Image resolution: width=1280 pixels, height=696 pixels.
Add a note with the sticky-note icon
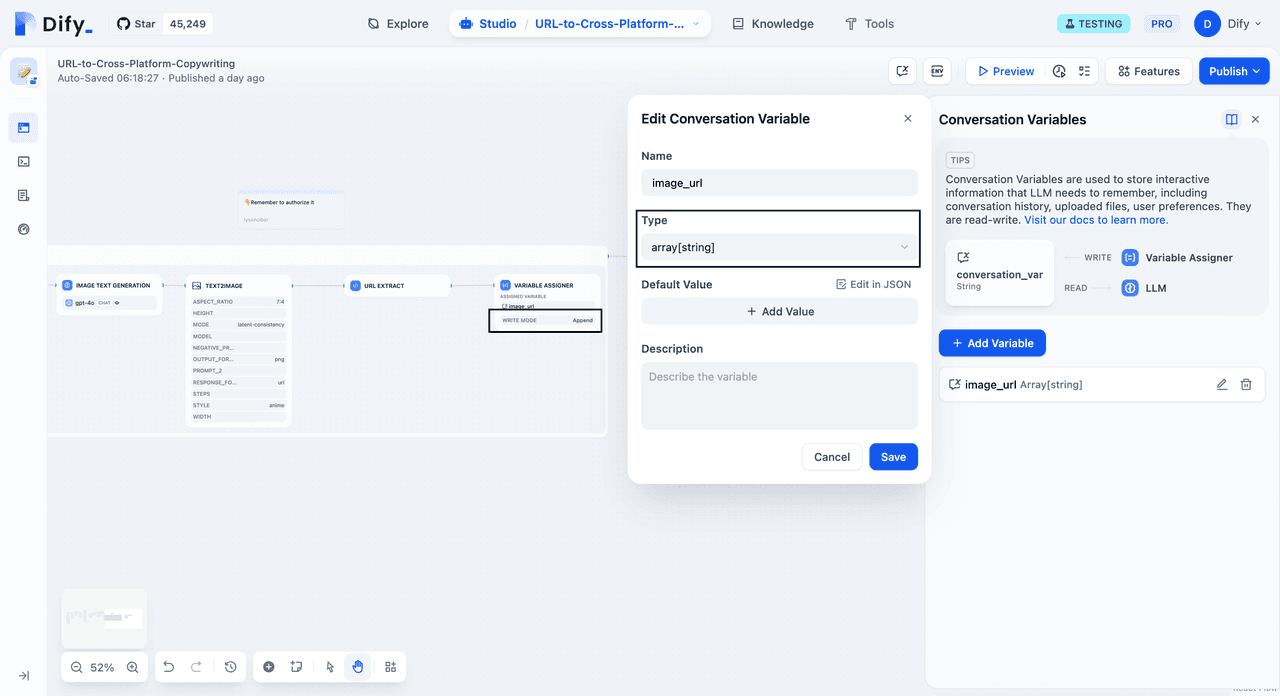(296, 667)
